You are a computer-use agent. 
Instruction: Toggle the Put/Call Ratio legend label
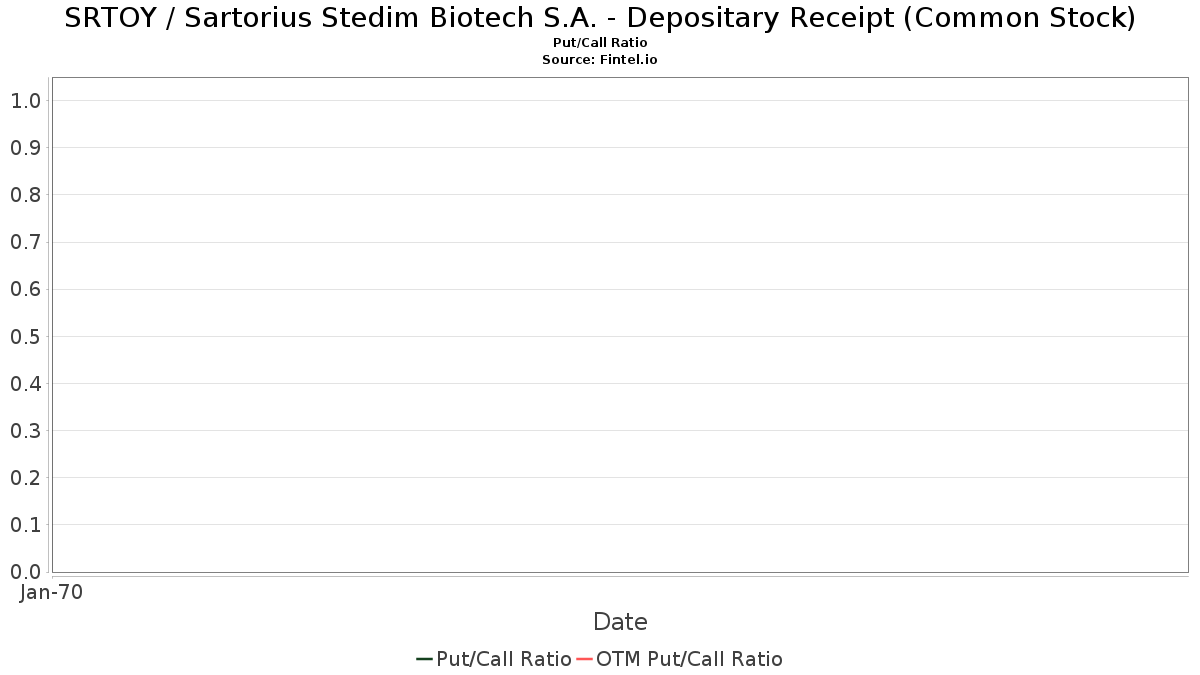[x=504, y=659]
